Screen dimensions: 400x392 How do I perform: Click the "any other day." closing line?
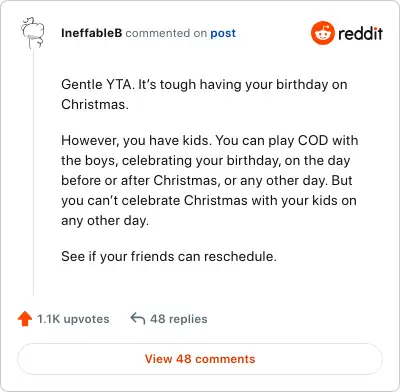[x=105, y=221]
